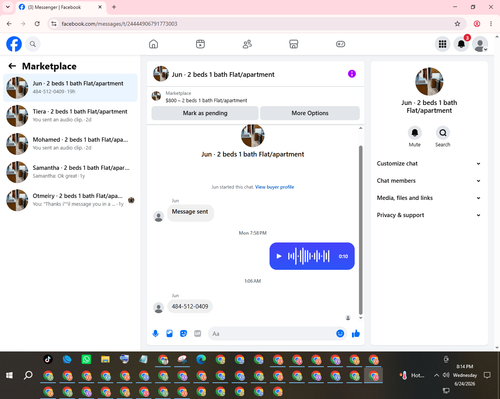Open the Gaming controller icon
Viewport: 500px width, 399px height.
click(340, 44)
